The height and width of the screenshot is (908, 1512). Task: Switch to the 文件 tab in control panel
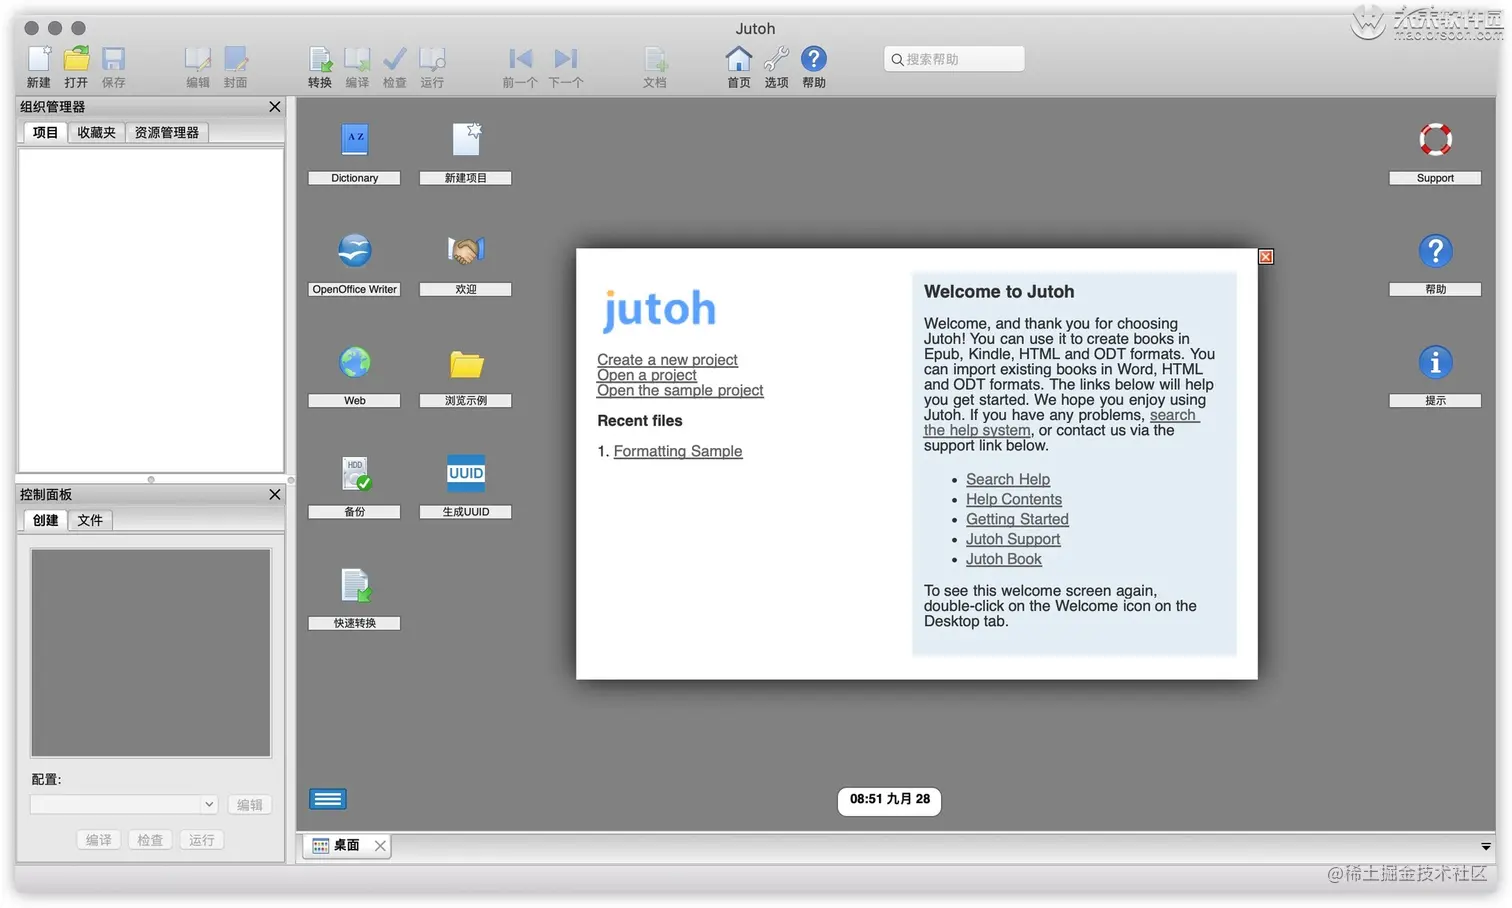90,520
